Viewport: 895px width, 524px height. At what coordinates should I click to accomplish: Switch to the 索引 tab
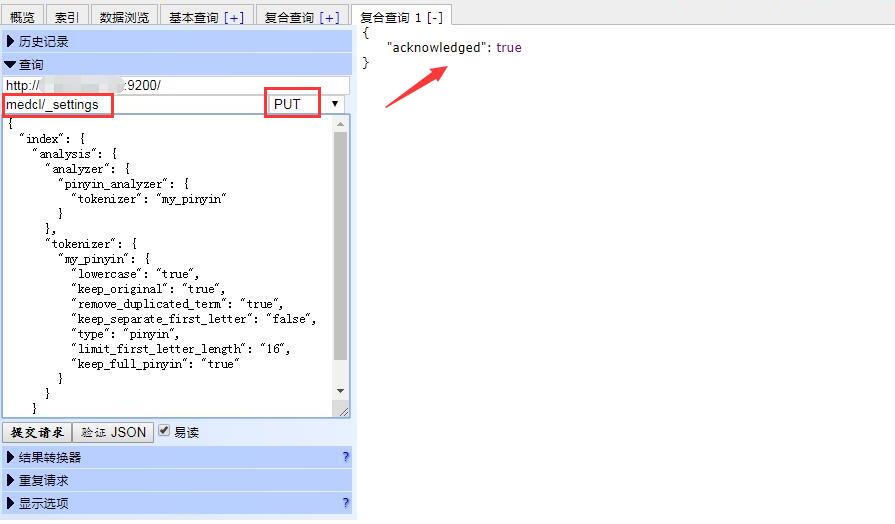(x=67, y=17)
